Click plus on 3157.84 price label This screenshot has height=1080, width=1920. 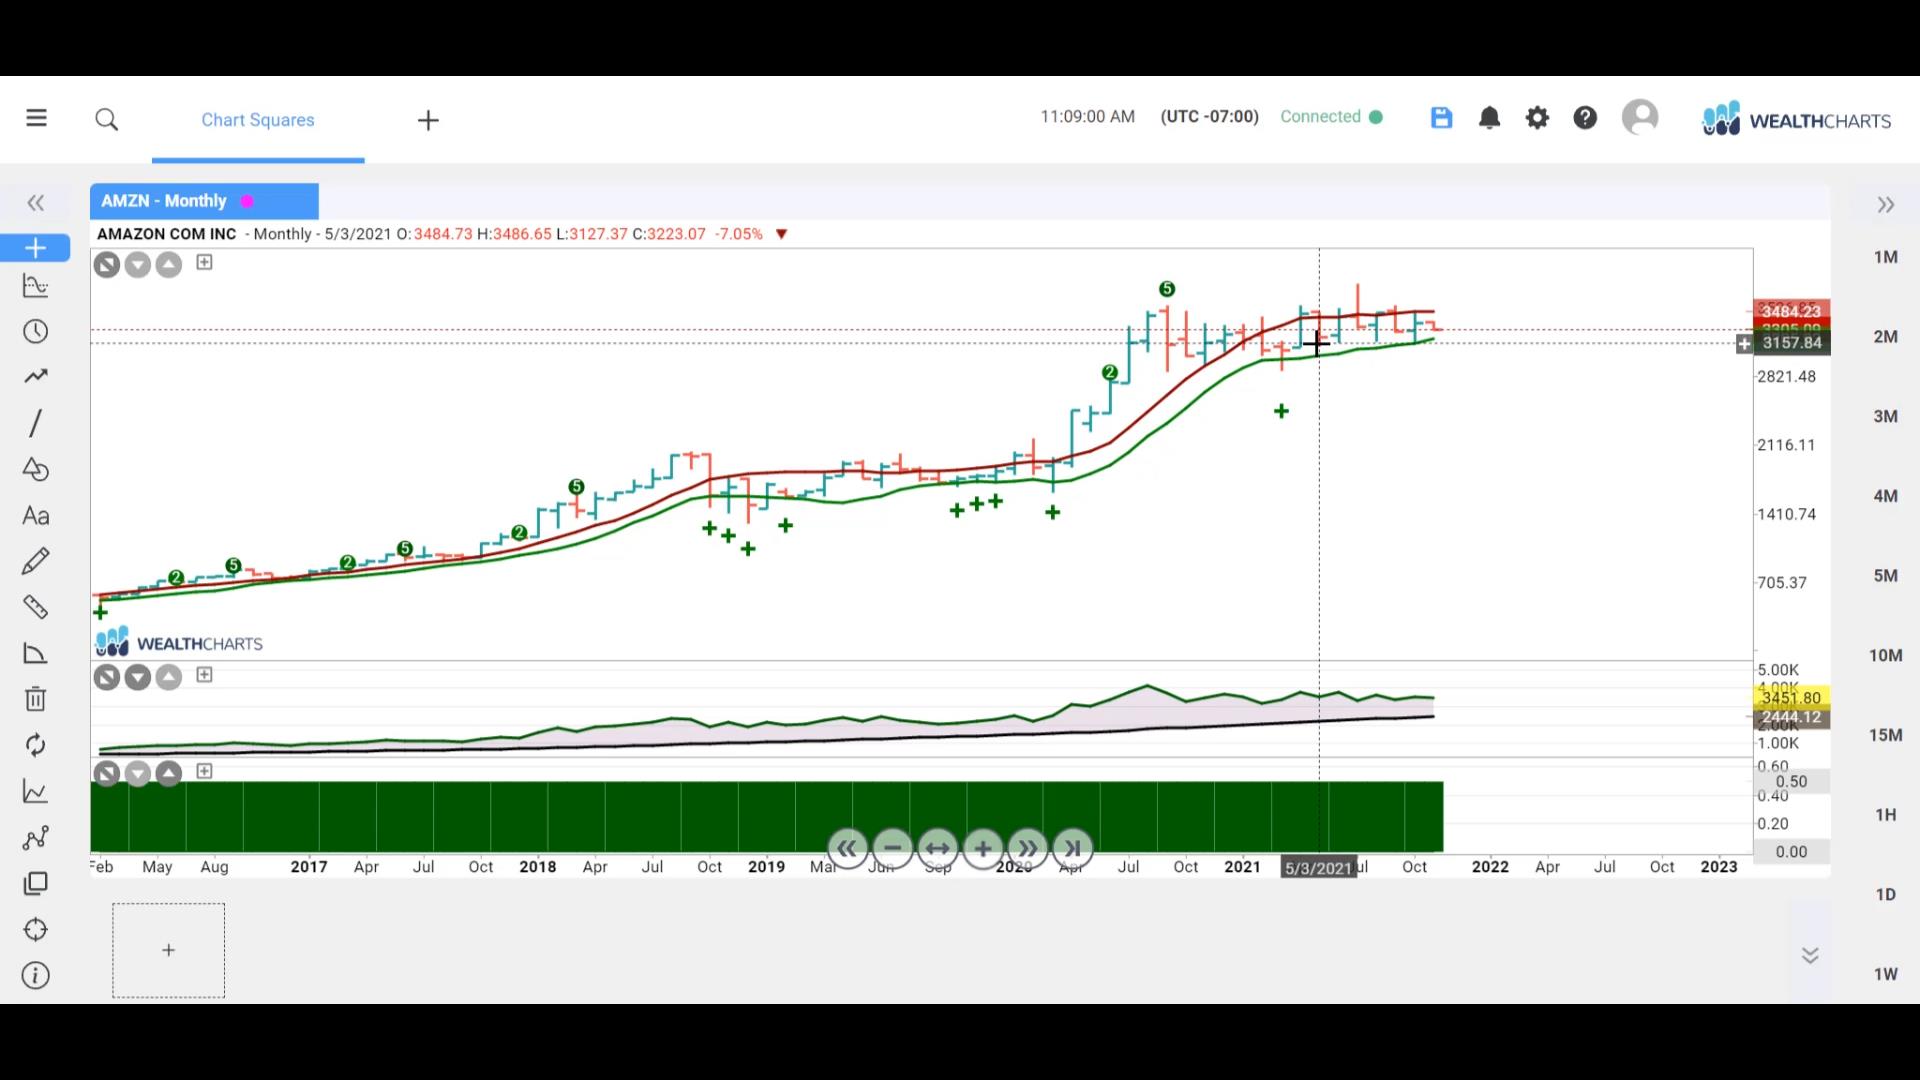pos(1745,344)
